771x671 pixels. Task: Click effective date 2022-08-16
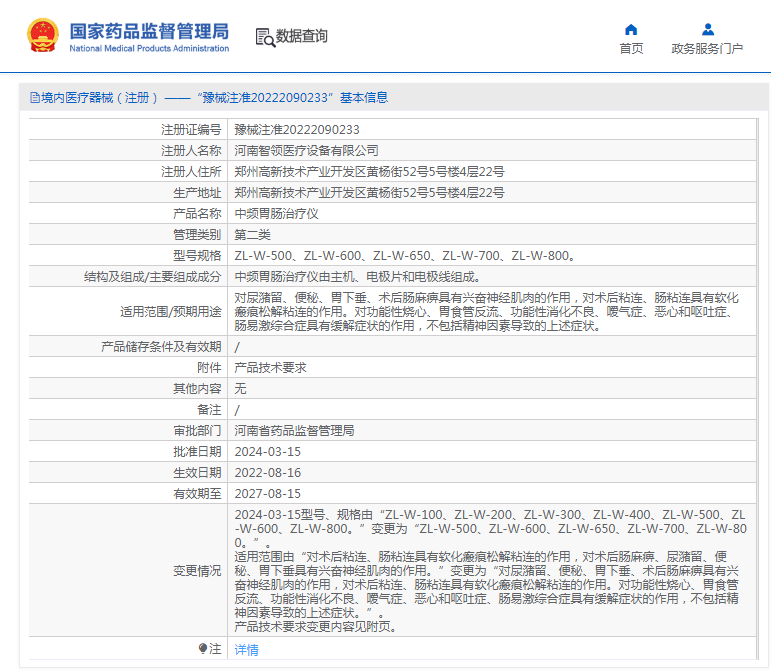pos(267,473)
